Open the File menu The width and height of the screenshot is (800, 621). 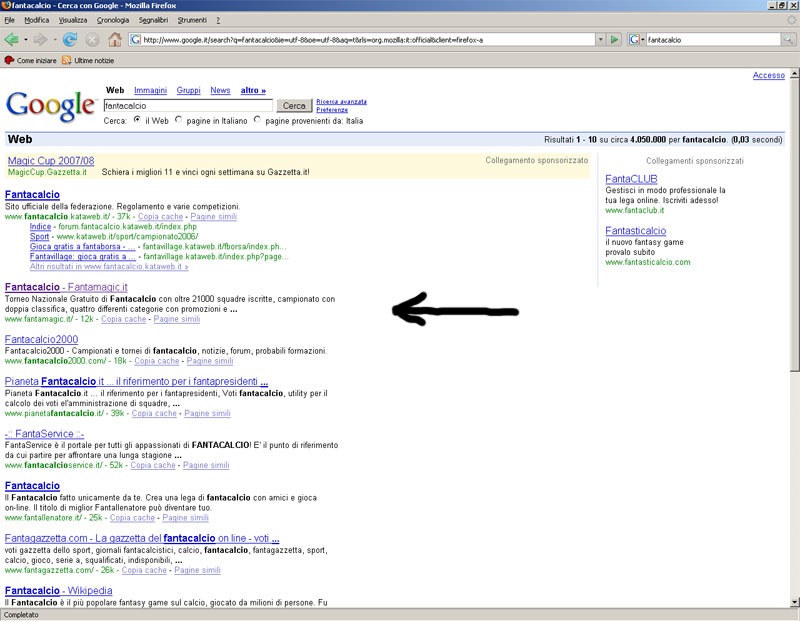9,20
